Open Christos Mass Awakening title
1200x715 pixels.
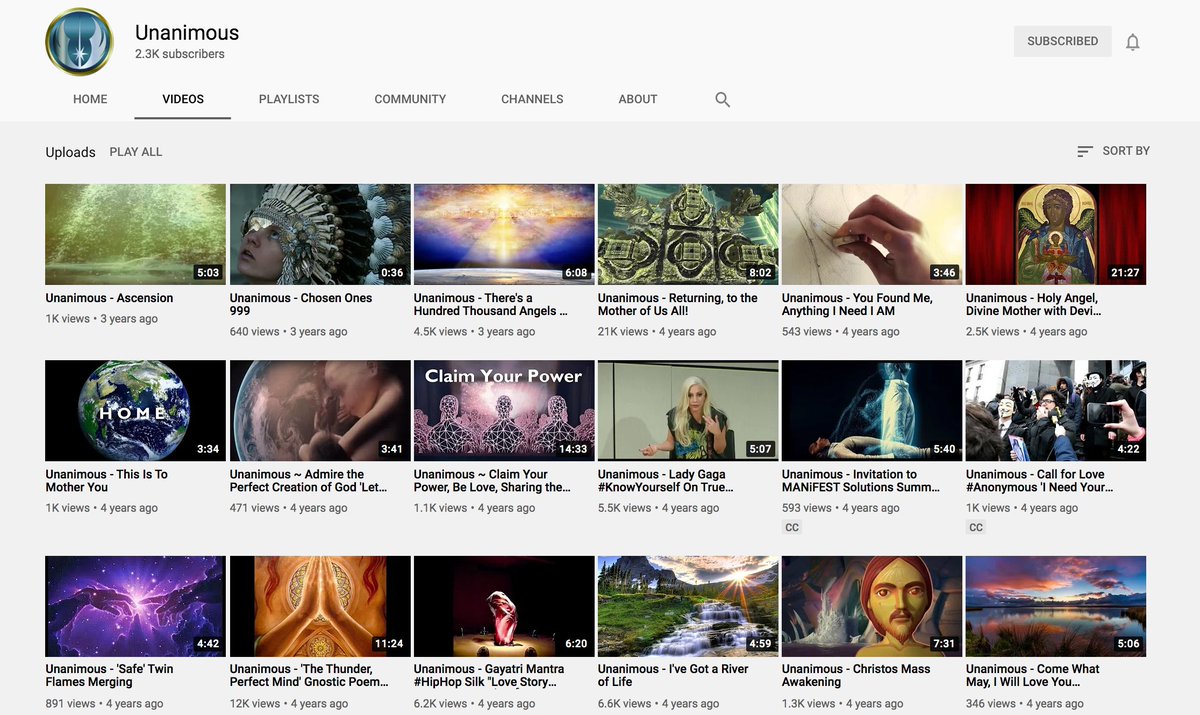[x=856, y=676]
